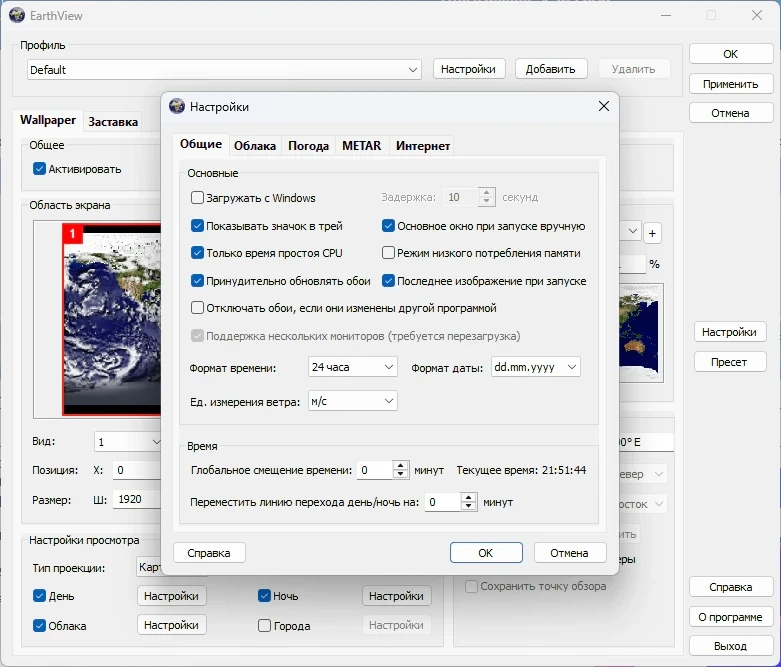Click Отмена in the Настройки dialog

coord(570,553)
